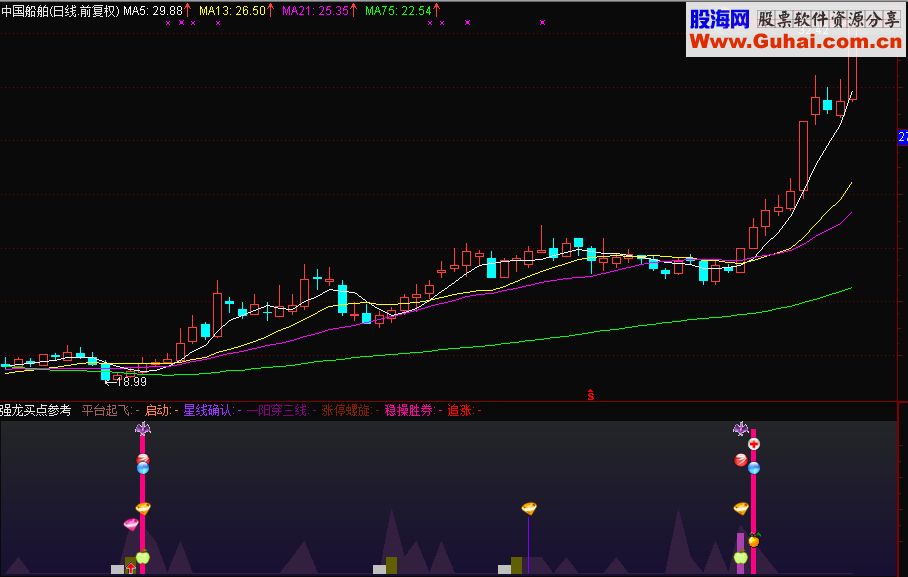
Task: Click the 18.99 low-price label
Action: tap(131, 382)
